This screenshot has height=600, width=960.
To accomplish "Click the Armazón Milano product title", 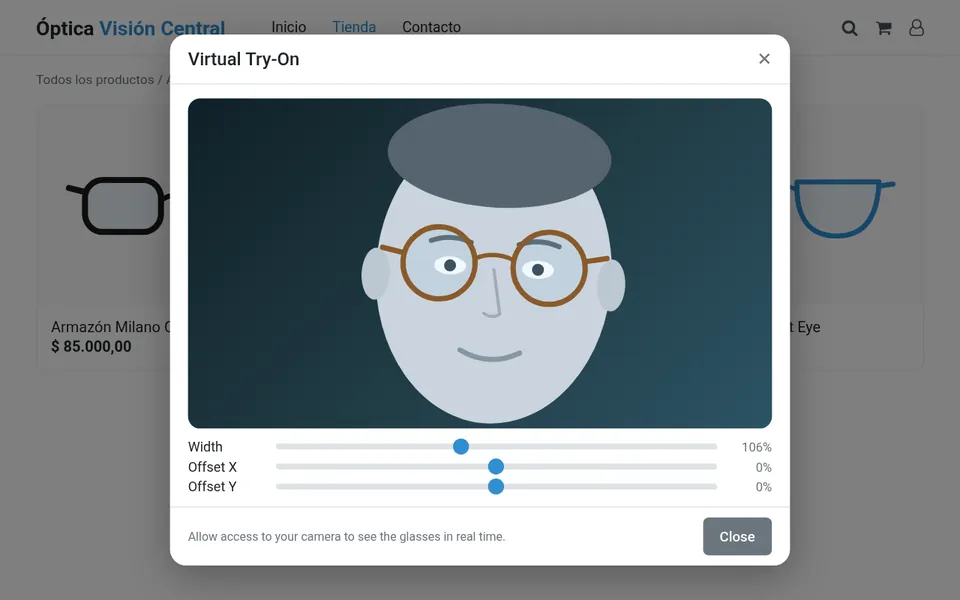I will click(110, 327).
